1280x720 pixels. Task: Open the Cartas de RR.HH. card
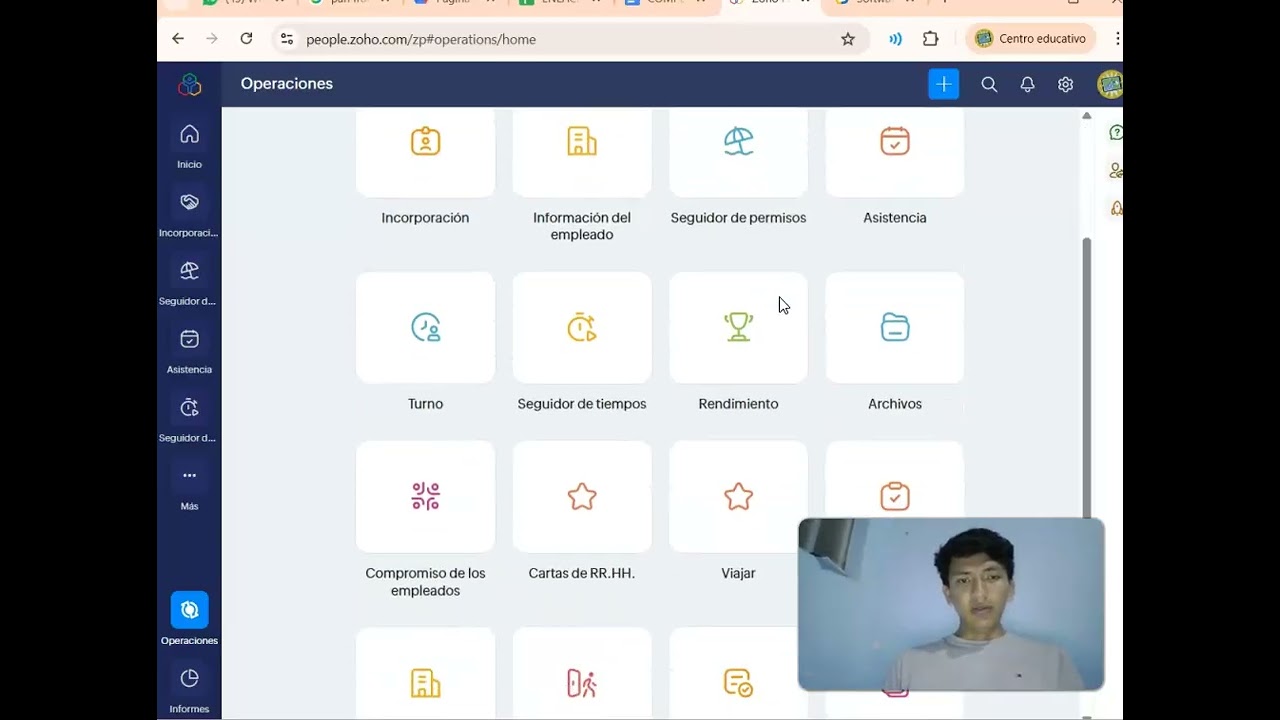[582, 497]
